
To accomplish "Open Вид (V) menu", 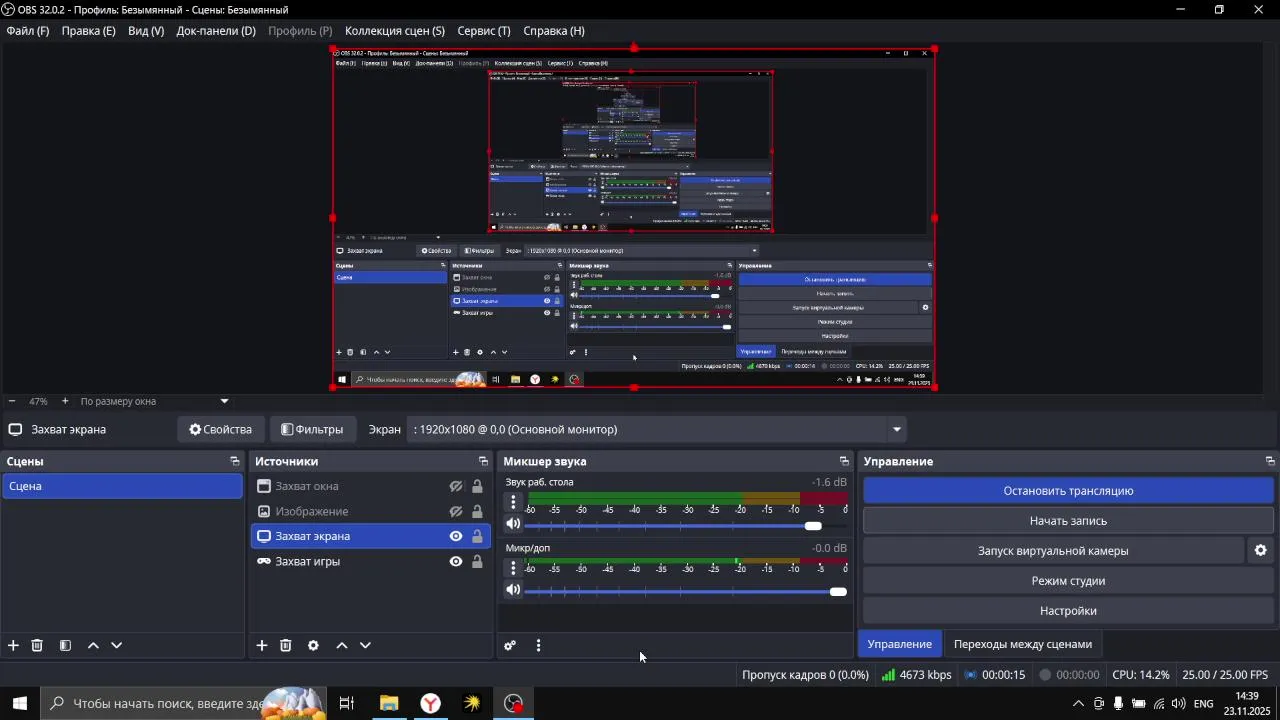I will 146,31.
